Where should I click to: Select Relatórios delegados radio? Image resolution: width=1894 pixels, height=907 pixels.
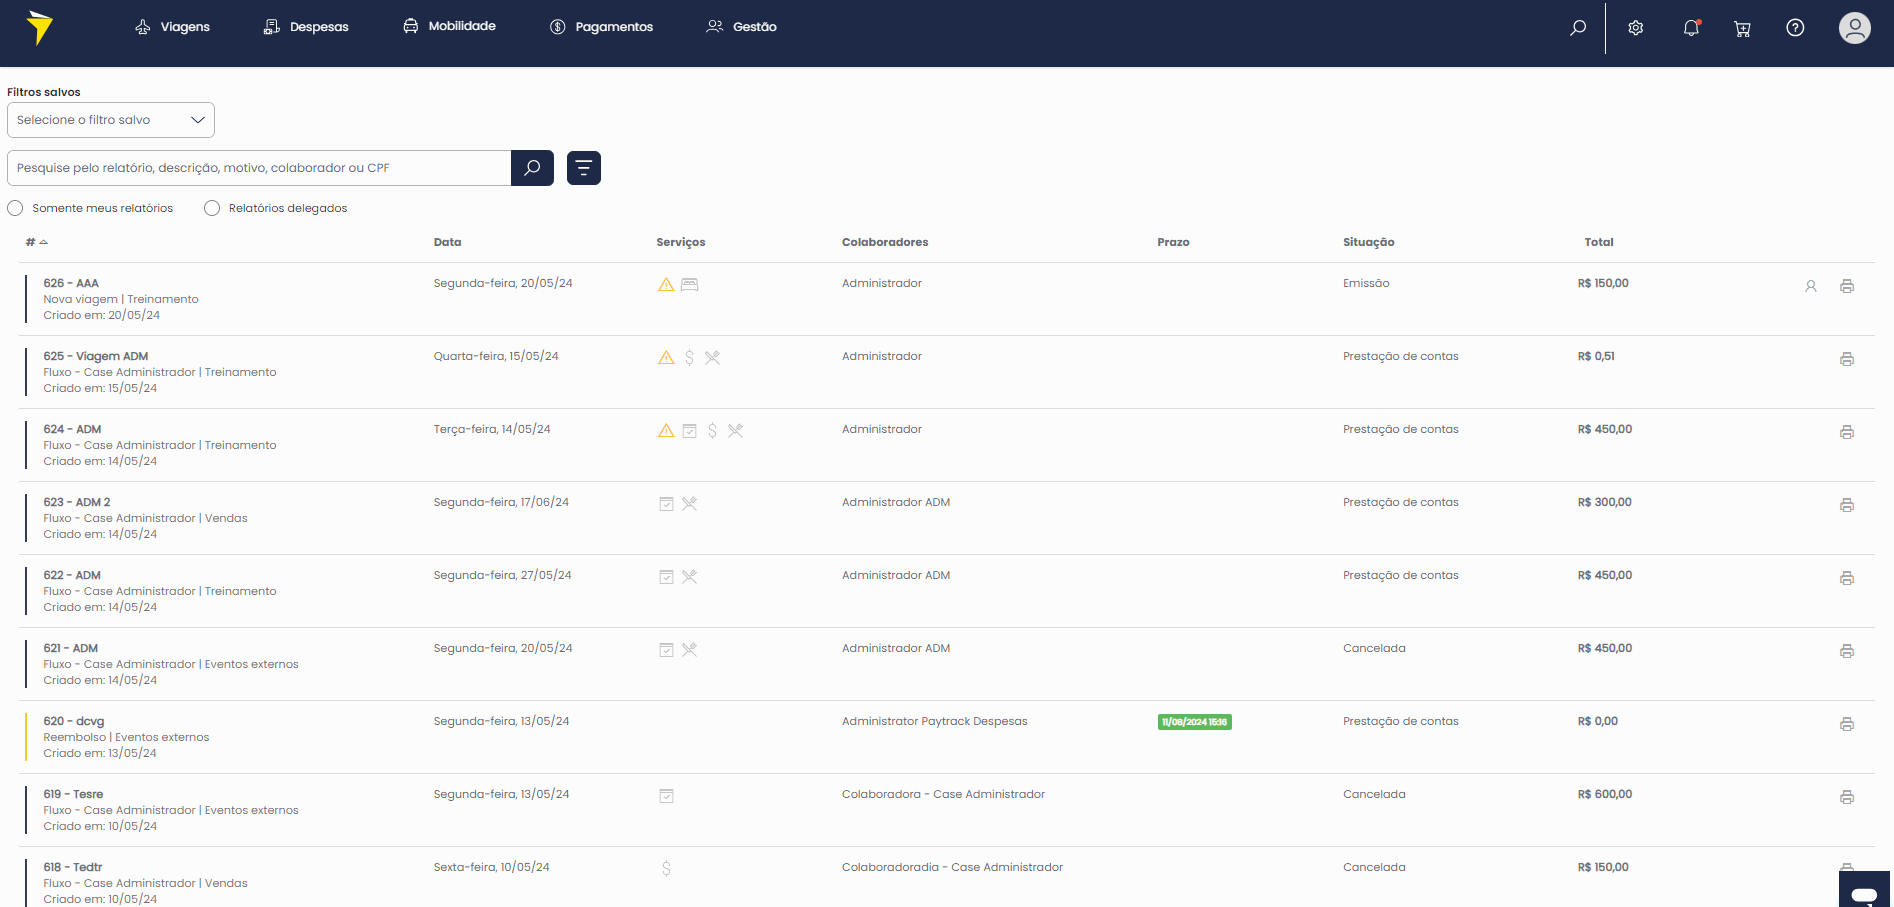212,208
